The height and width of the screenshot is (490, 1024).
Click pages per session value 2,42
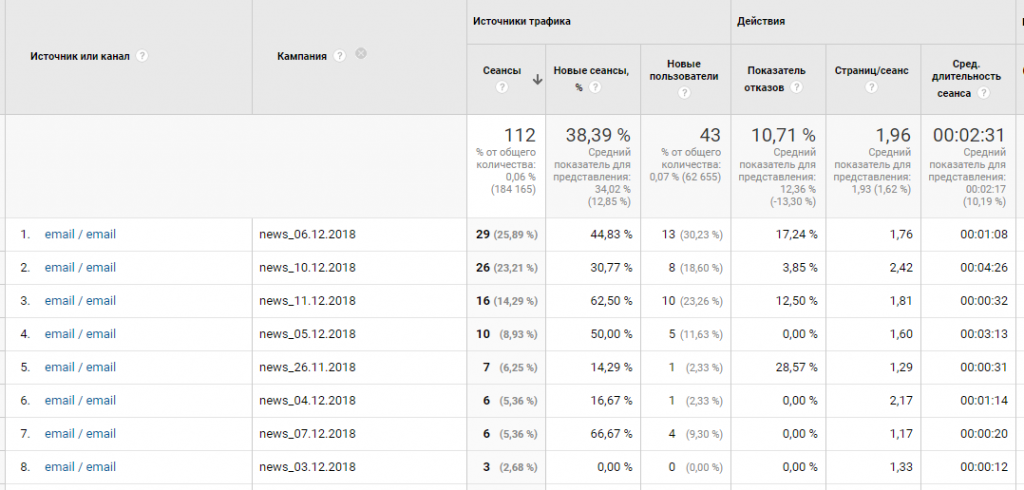pos(901,268)
